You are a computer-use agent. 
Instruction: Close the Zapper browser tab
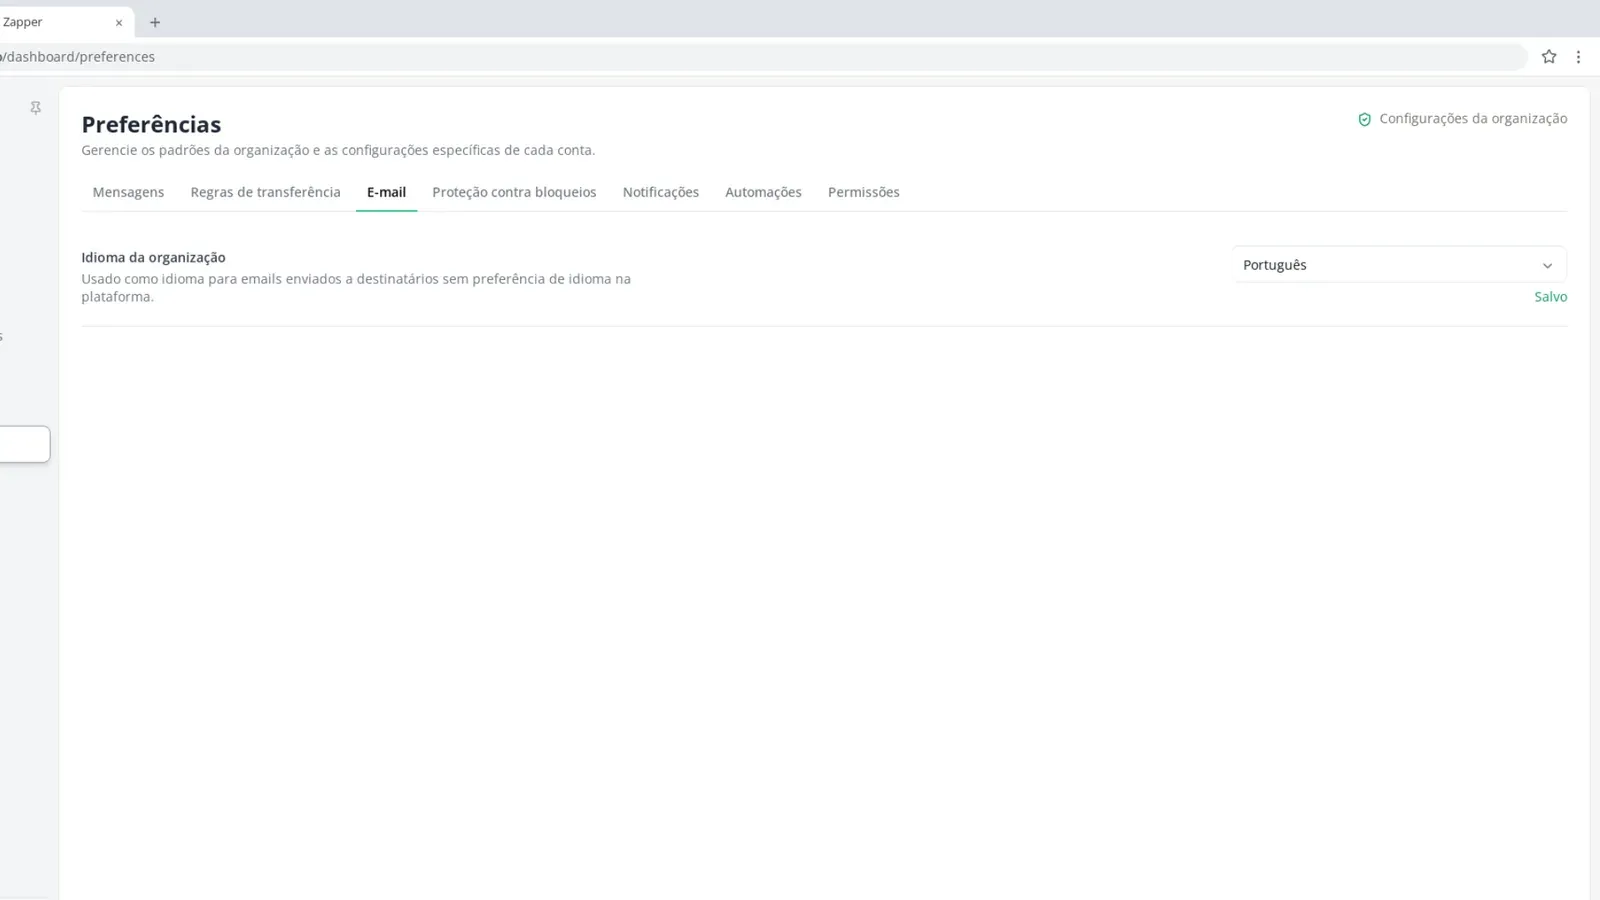tap(119, 22)
